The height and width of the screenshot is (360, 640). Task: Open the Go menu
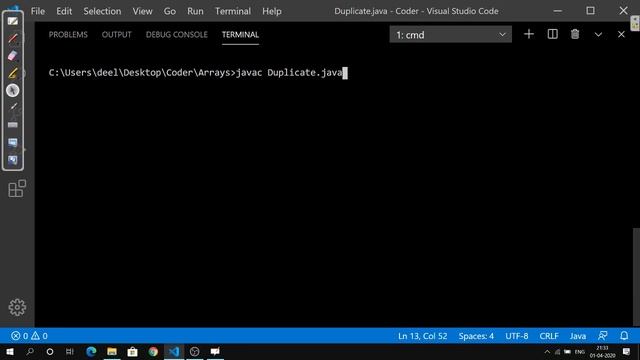tap(170, 11)
